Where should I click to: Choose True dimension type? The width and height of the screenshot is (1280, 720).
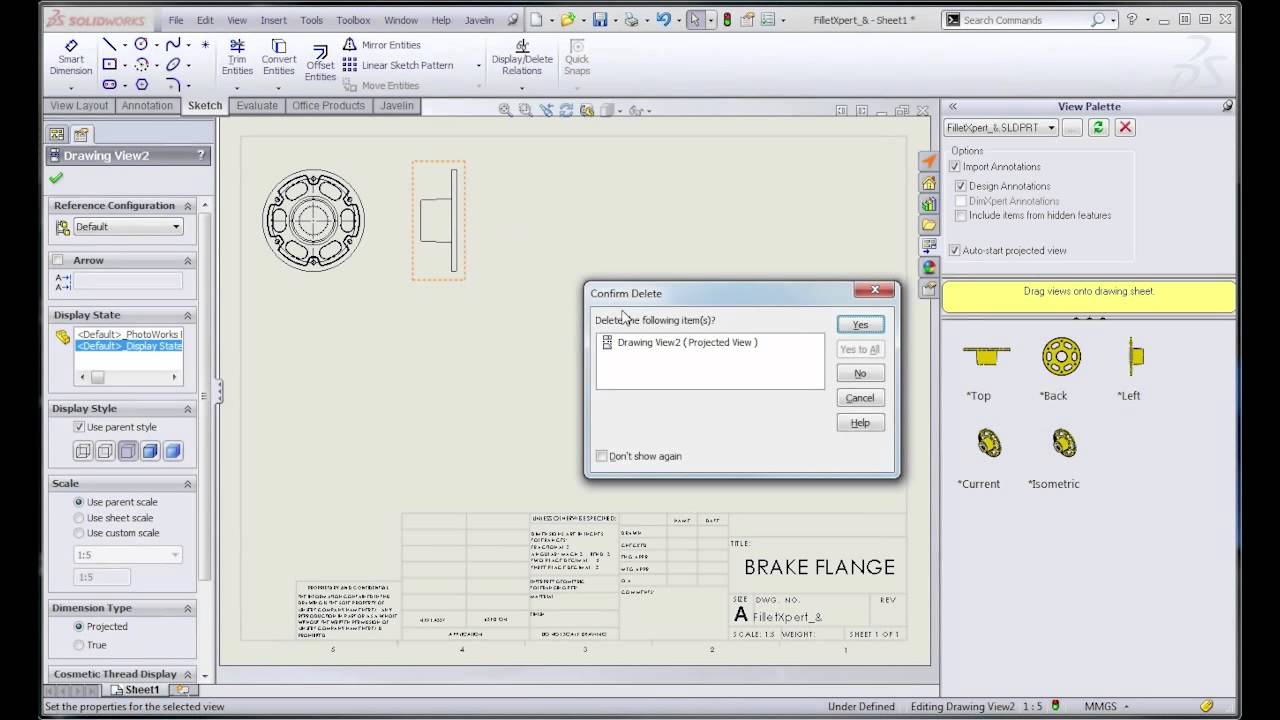tap(79, 645)
